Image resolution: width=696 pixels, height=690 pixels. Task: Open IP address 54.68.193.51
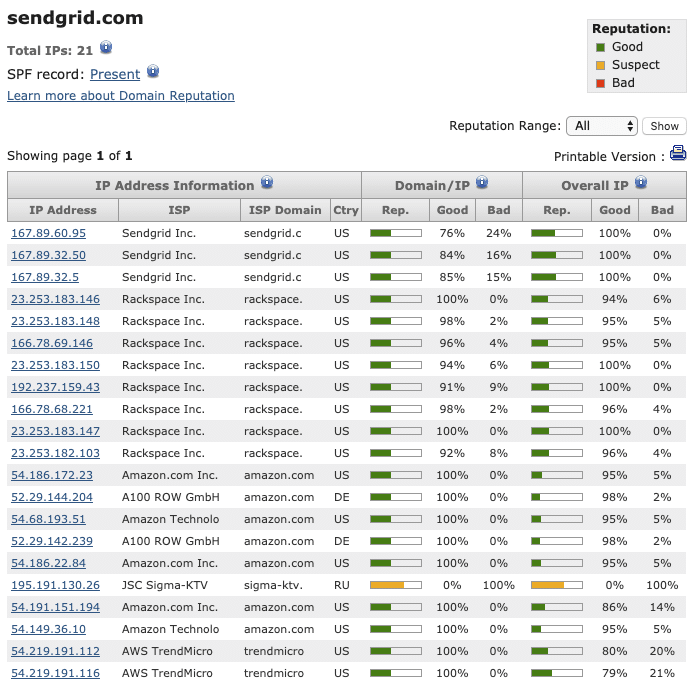[48, 519]
